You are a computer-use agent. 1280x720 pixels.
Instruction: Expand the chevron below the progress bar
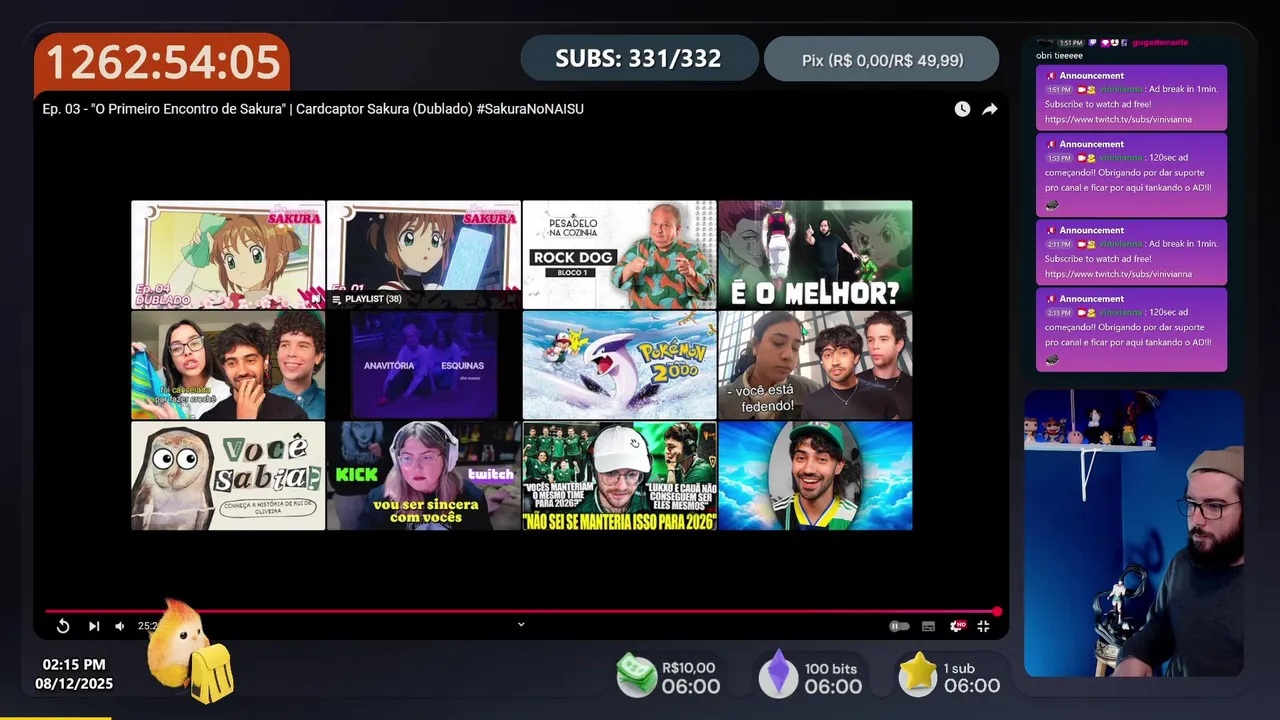point(521,624)
